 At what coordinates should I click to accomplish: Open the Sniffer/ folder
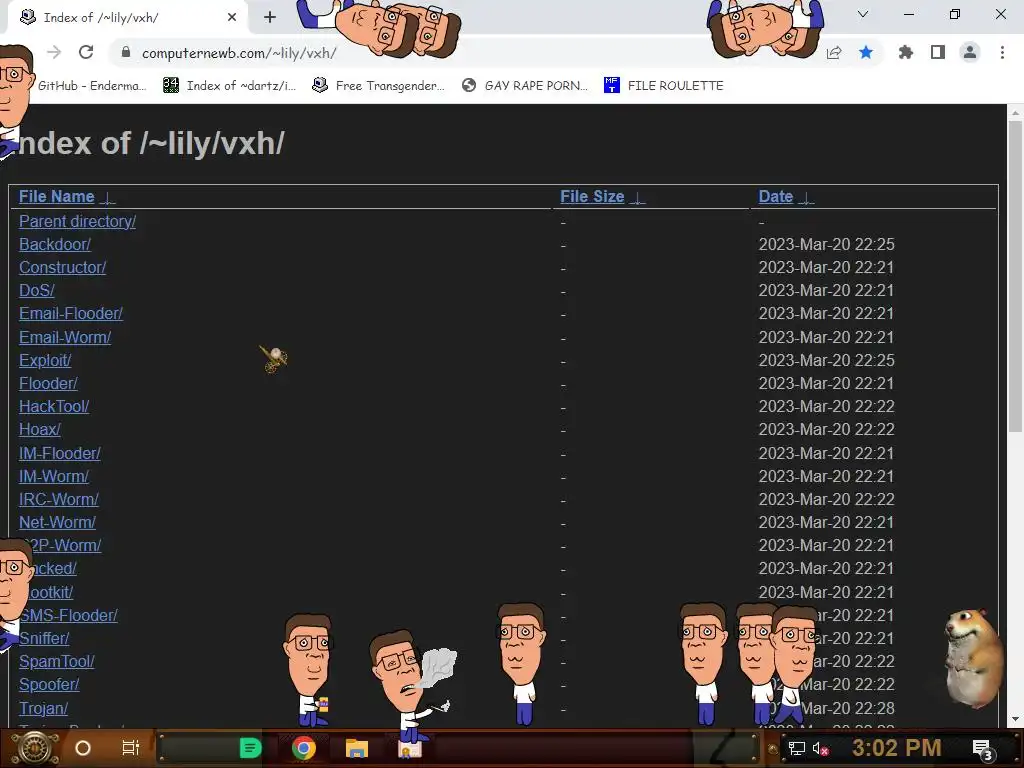44,638
